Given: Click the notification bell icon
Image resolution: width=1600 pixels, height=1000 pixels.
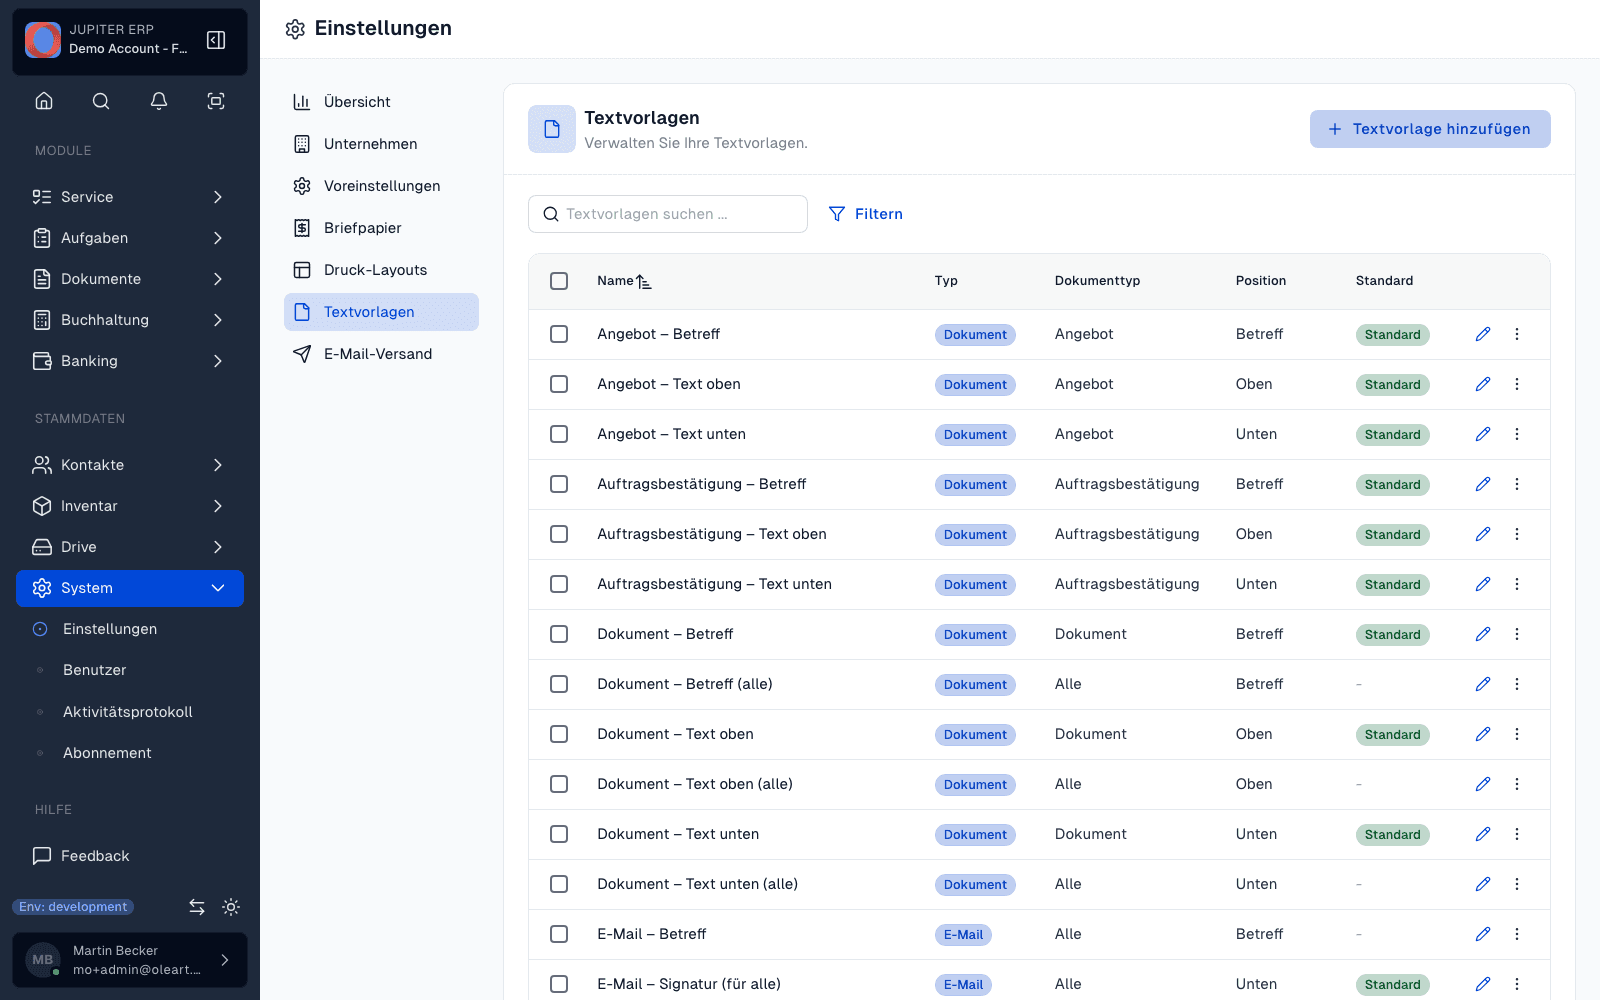Looking at the screenshot, I should (x=159, y=101).
